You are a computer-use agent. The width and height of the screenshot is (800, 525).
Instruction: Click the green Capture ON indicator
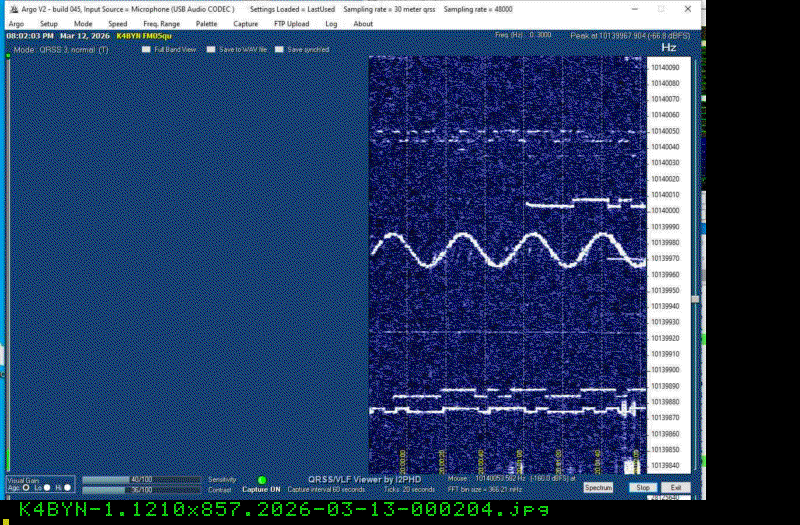coord(262,480)
